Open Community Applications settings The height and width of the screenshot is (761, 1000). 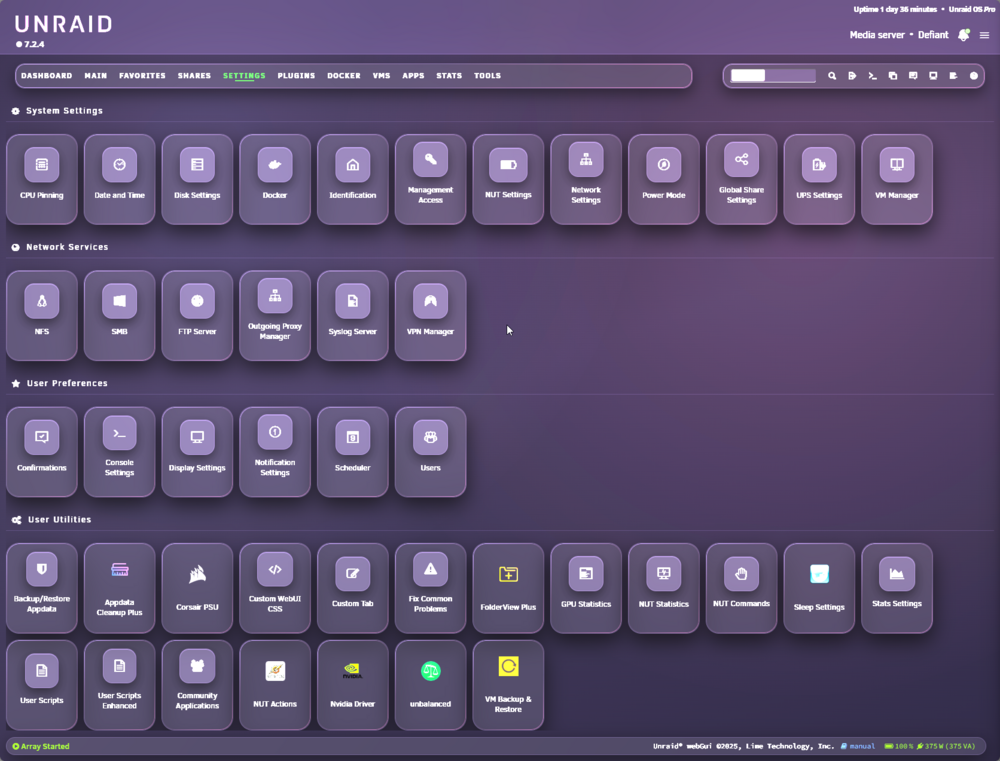pos(197,685)
